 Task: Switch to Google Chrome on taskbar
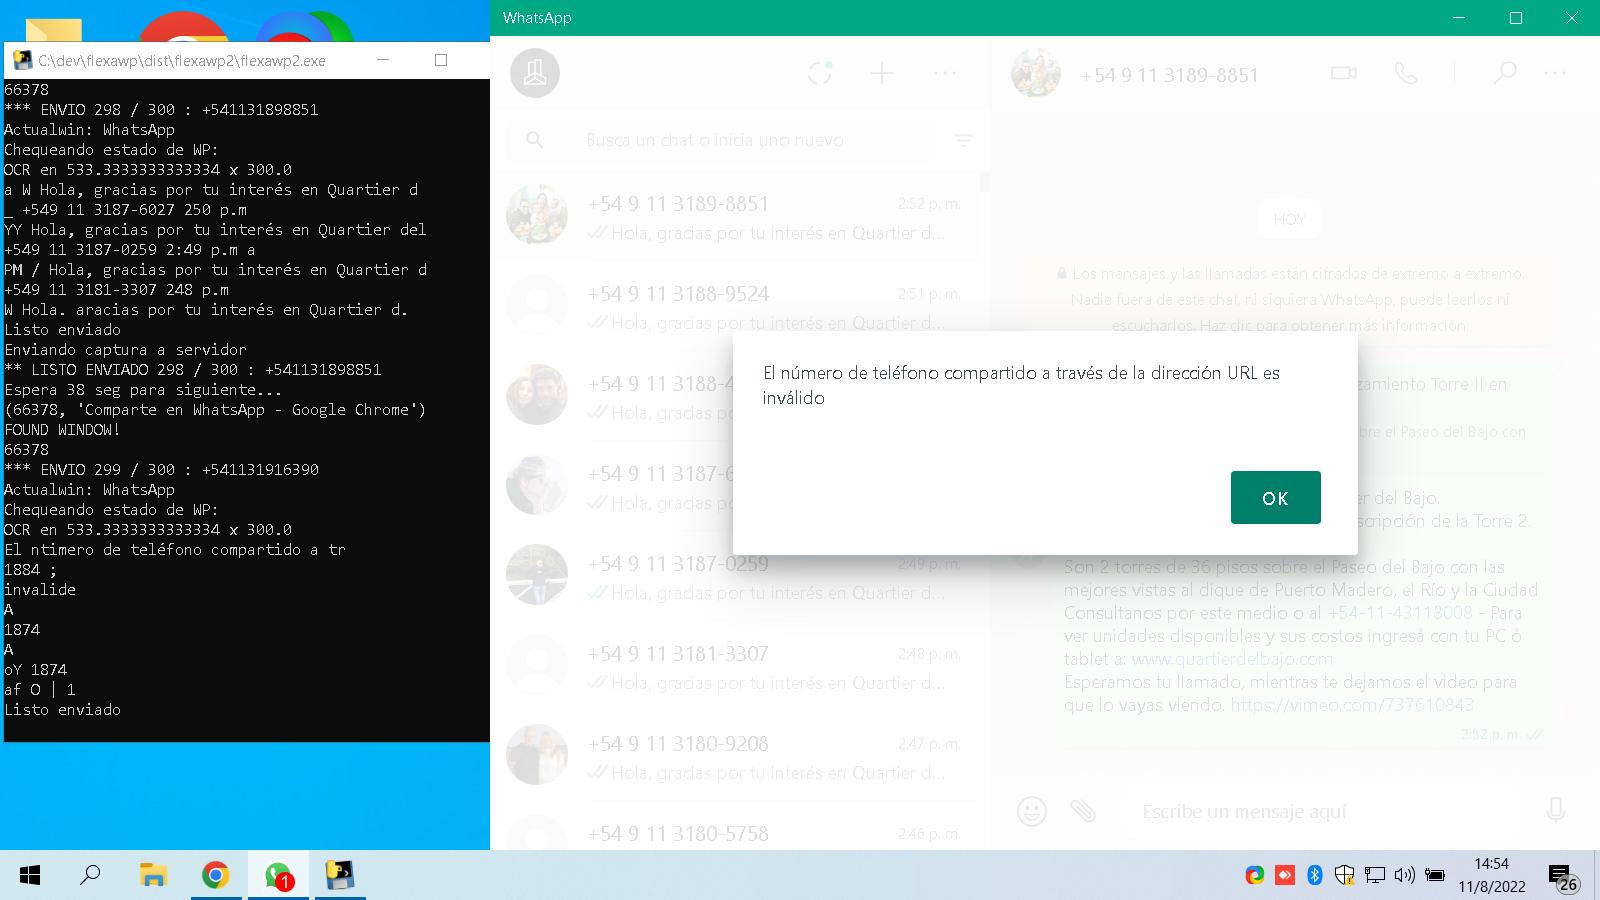click(215, 876)
